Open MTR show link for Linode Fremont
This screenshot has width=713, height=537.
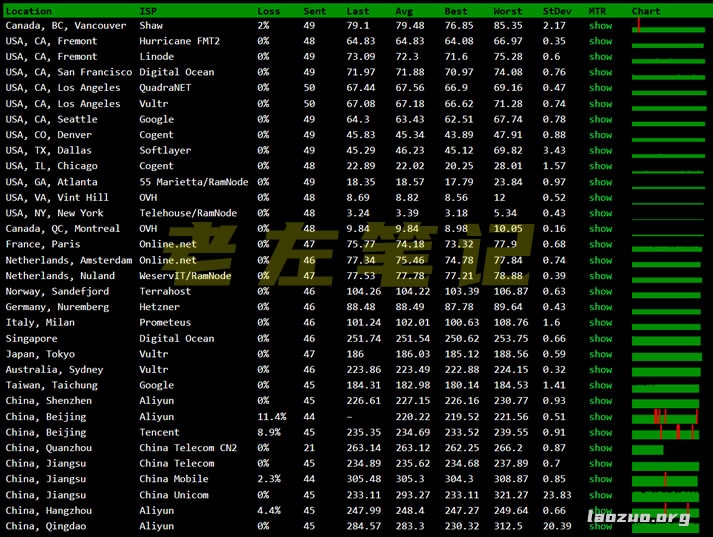[x=600, y=57]
